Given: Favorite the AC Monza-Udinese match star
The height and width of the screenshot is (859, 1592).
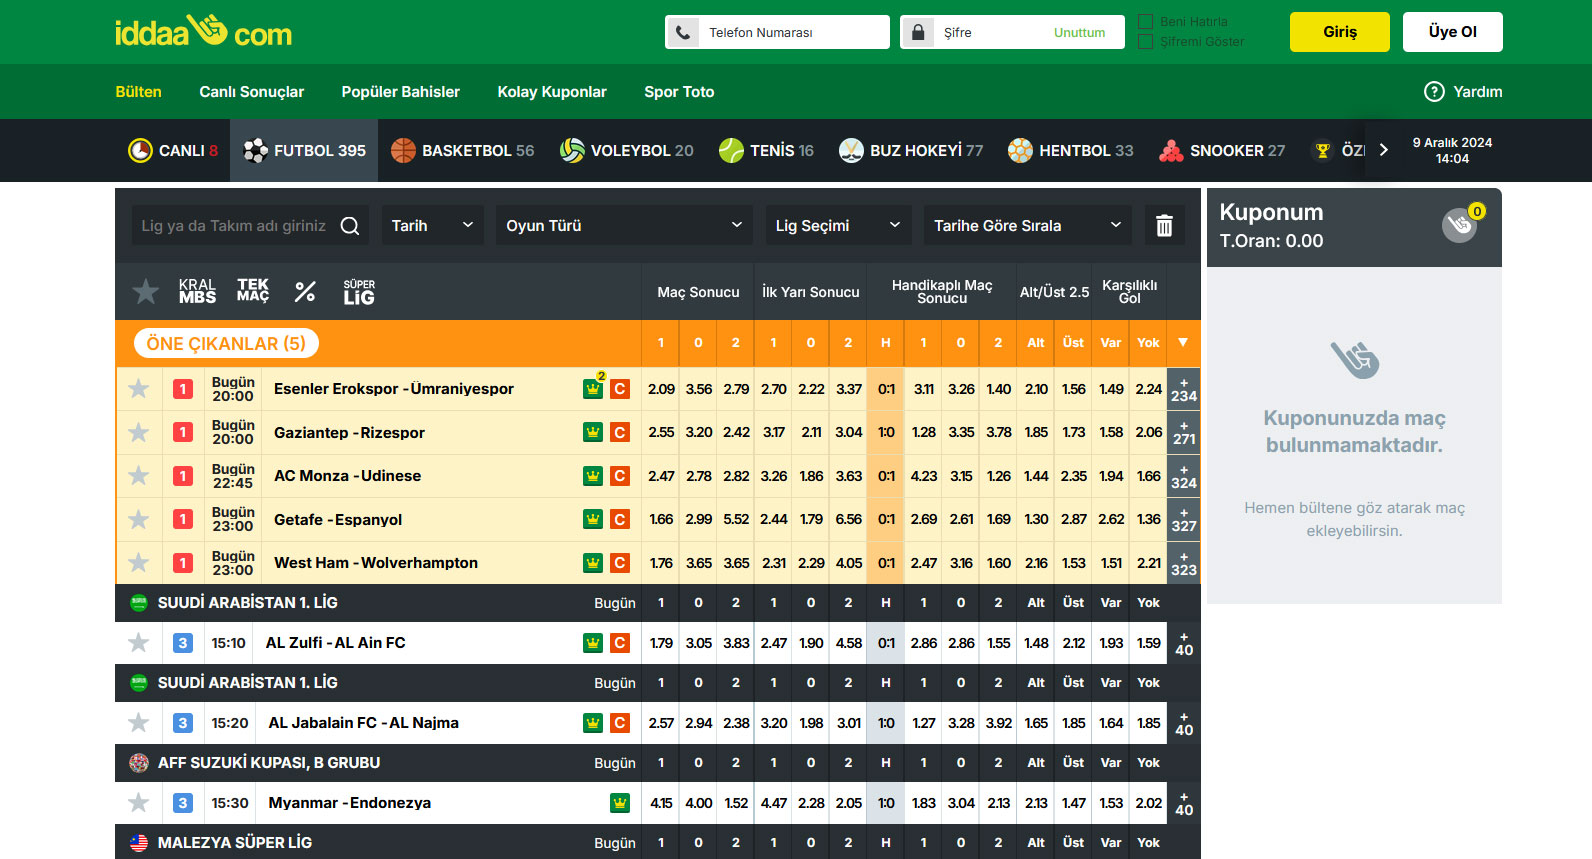Looking at the screenshot, I should click(x=139, y=476).
